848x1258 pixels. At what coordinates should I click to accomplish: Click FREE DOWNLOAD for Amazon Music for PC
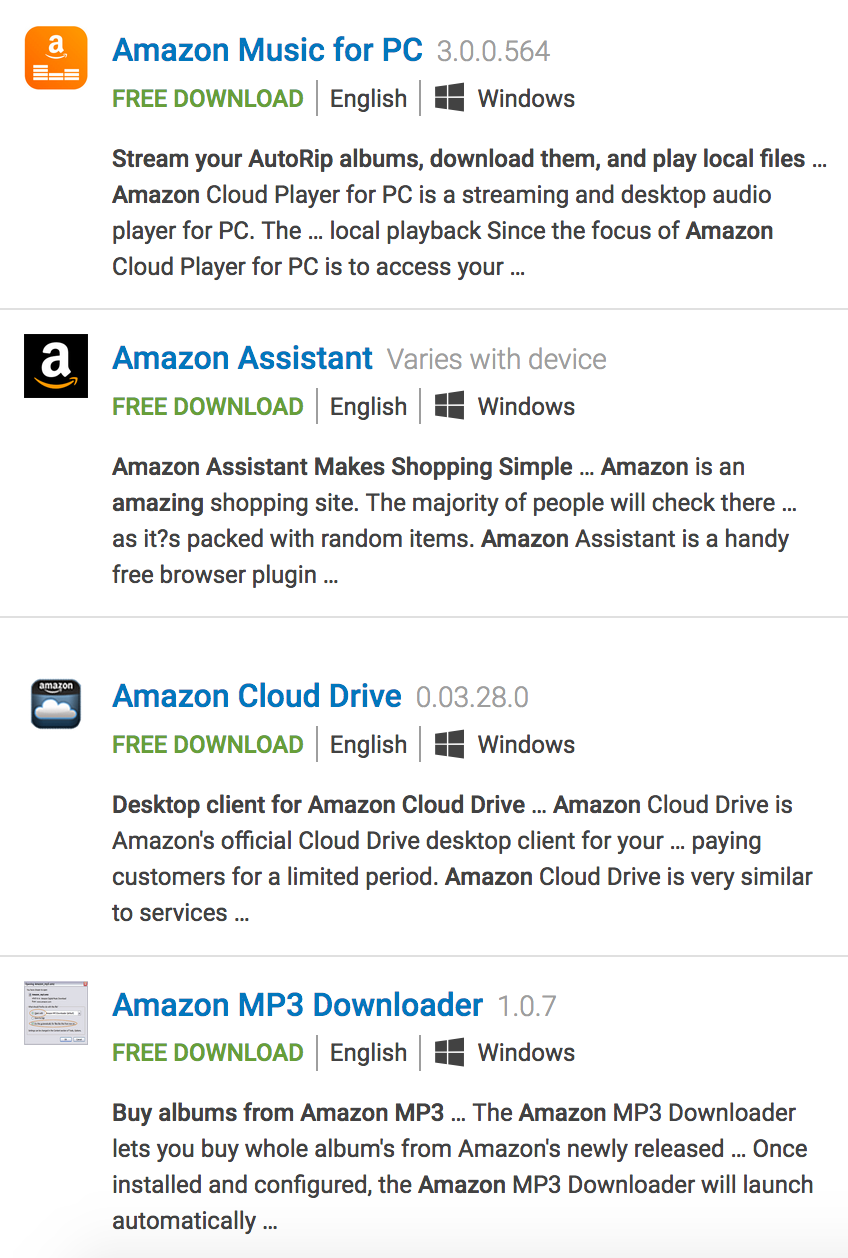207,97
